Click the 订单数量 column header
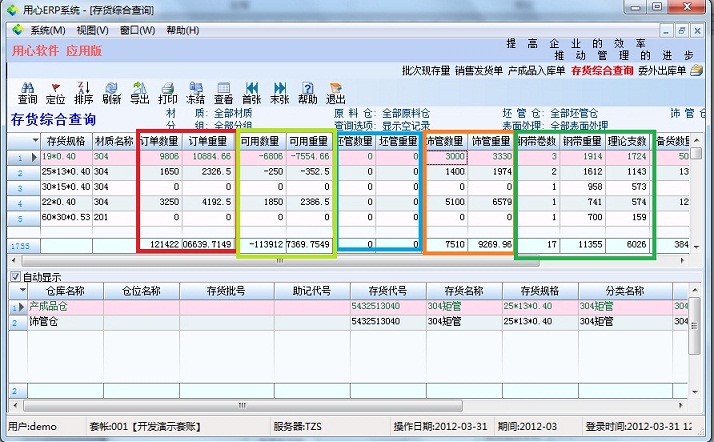 point(160,142)
